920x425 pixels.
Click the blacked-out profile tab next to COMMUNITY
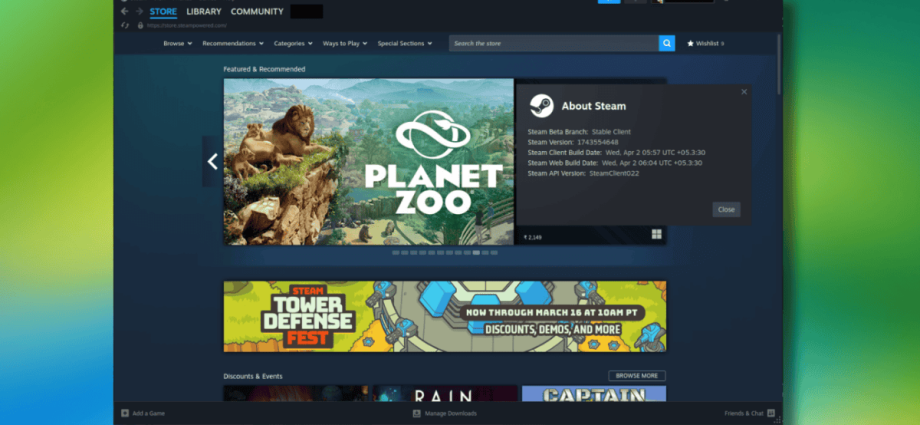306,11
